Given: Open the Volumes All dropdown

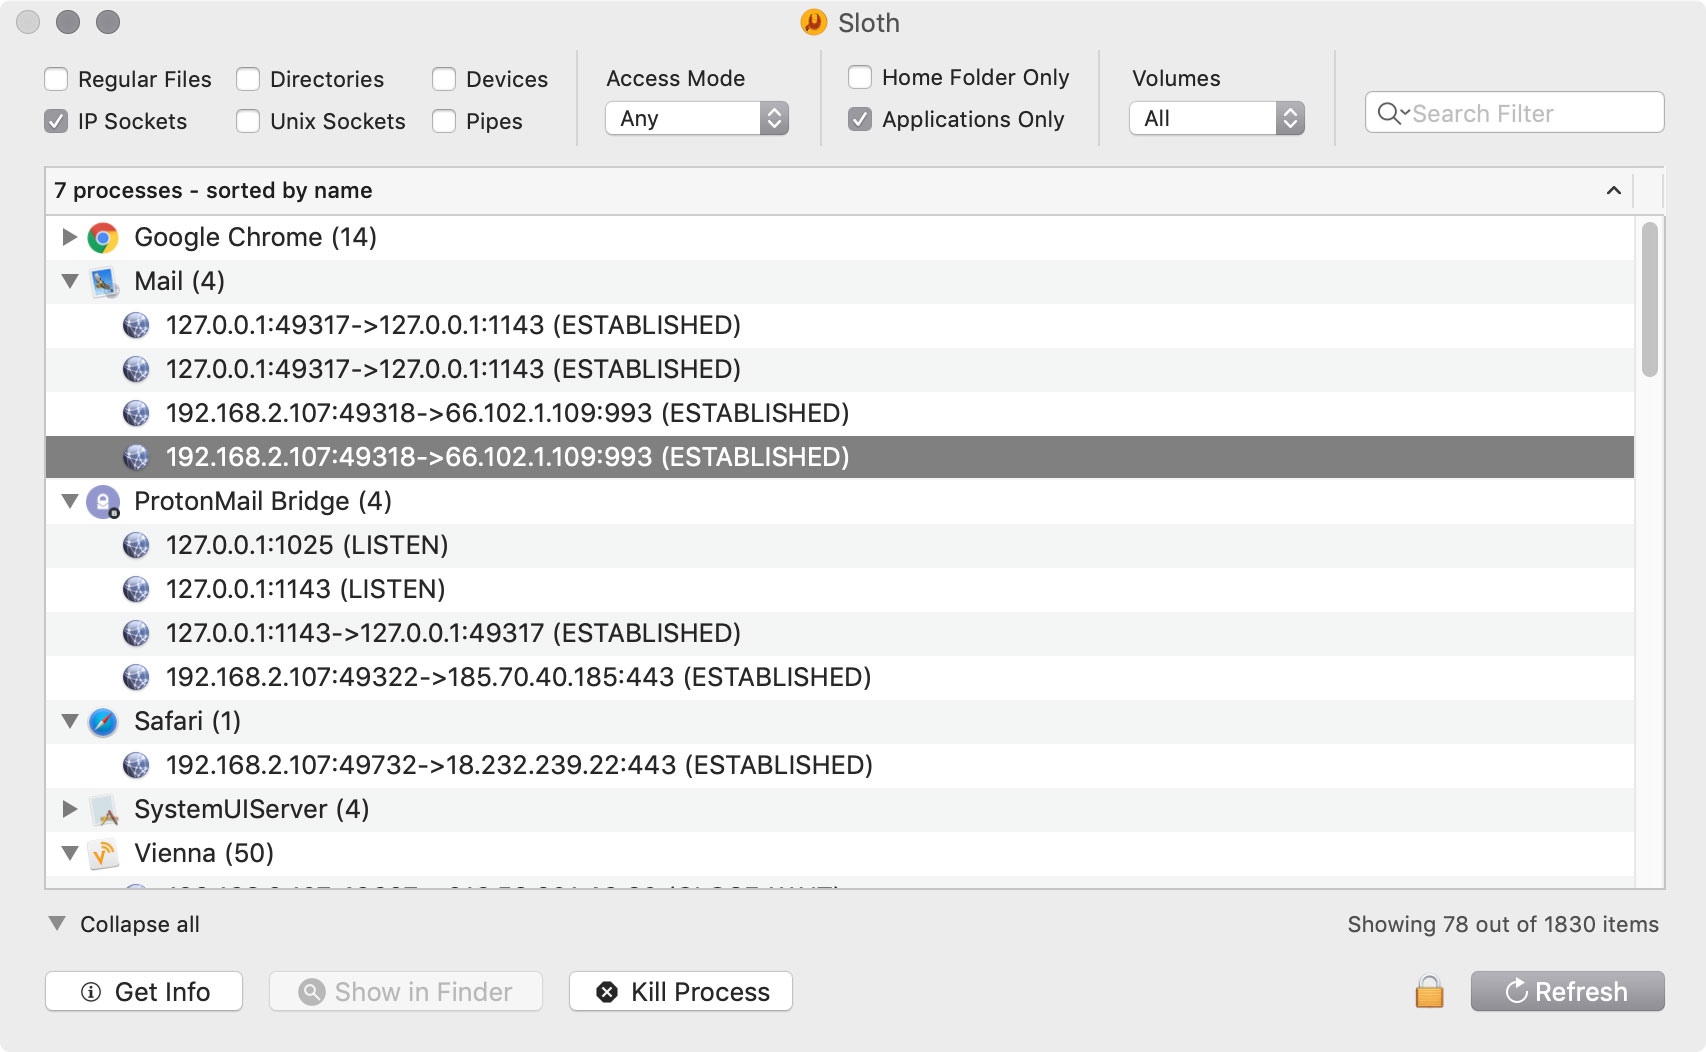Looking at the screenshot, I should (x=1217, y=118).
